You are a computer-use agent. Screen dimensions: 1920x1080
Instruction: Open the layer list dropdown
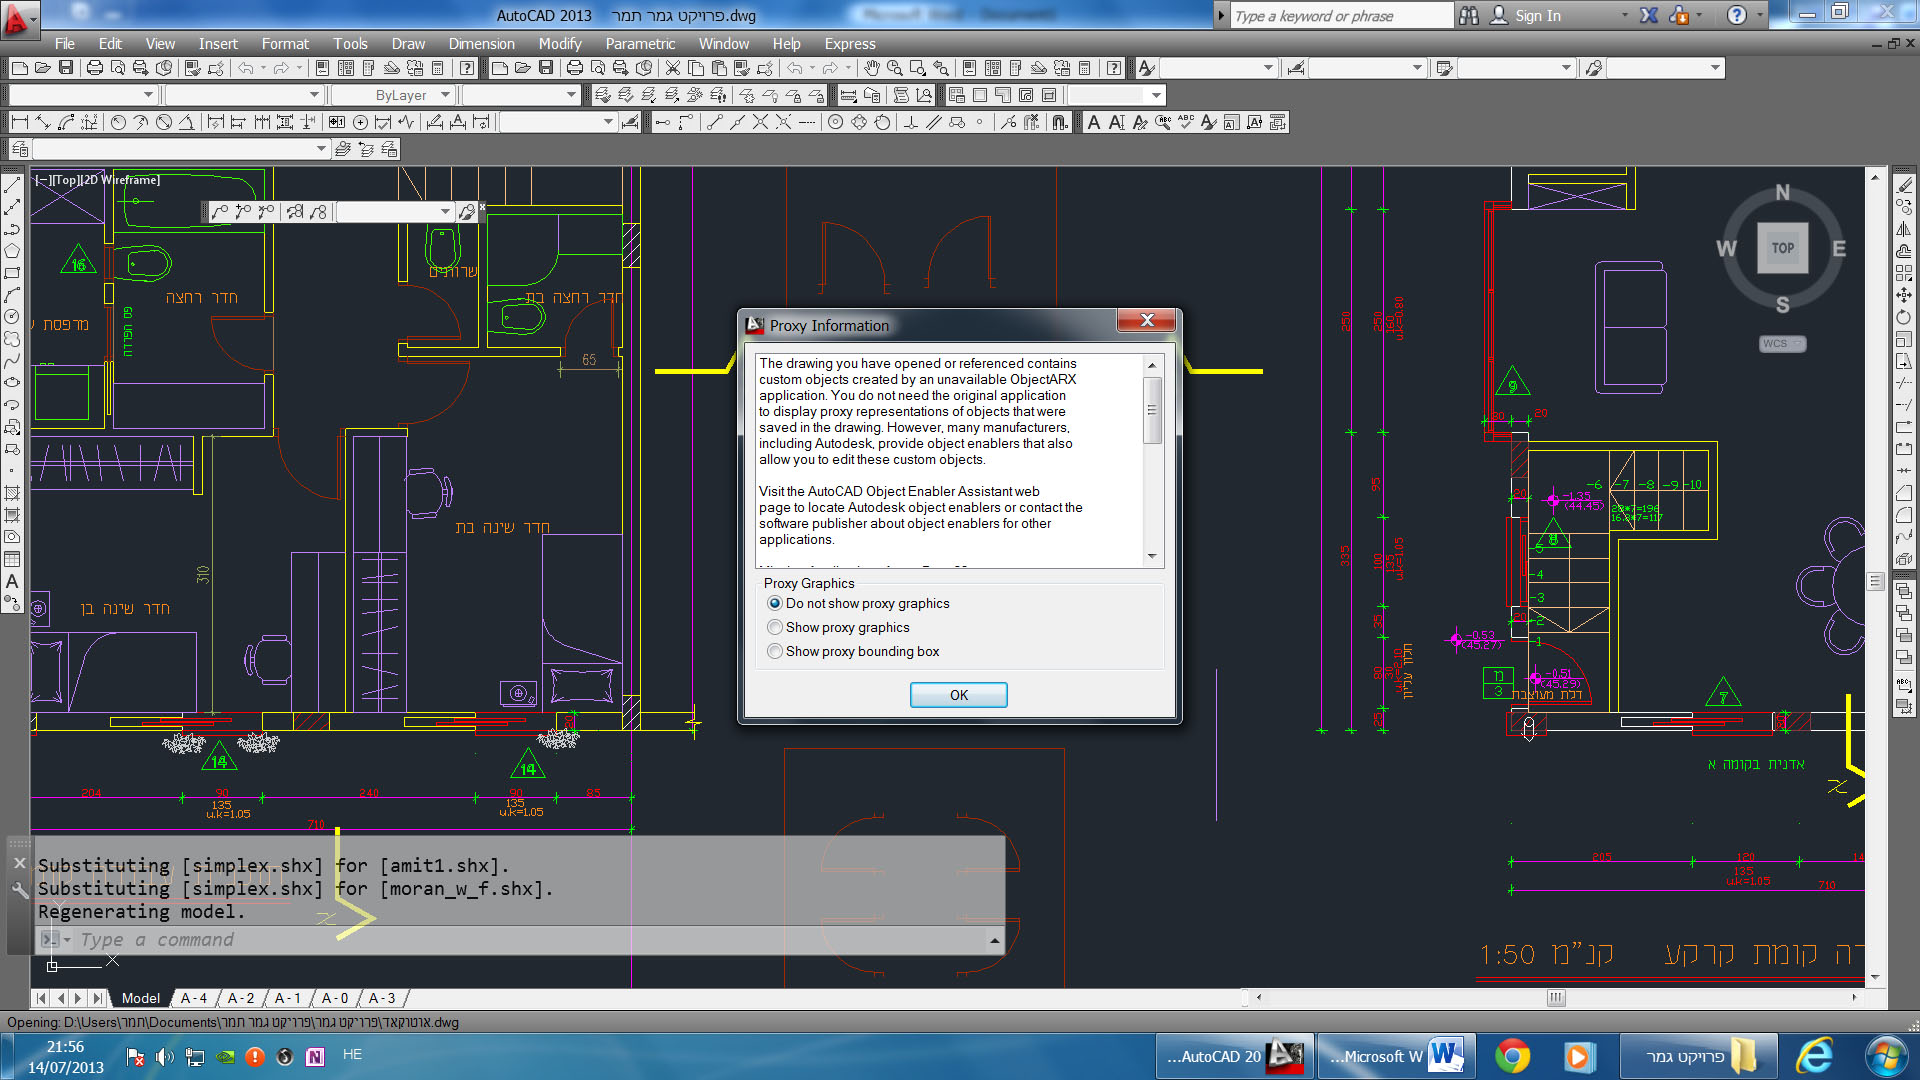pyautogui.click(x=320, y=149)
